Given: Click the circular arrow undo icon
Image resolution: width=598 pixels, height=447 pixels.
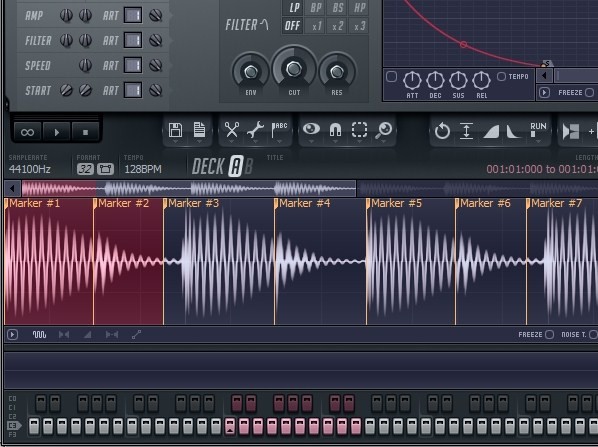Looking at the screenshot, I should coord(442,131).
